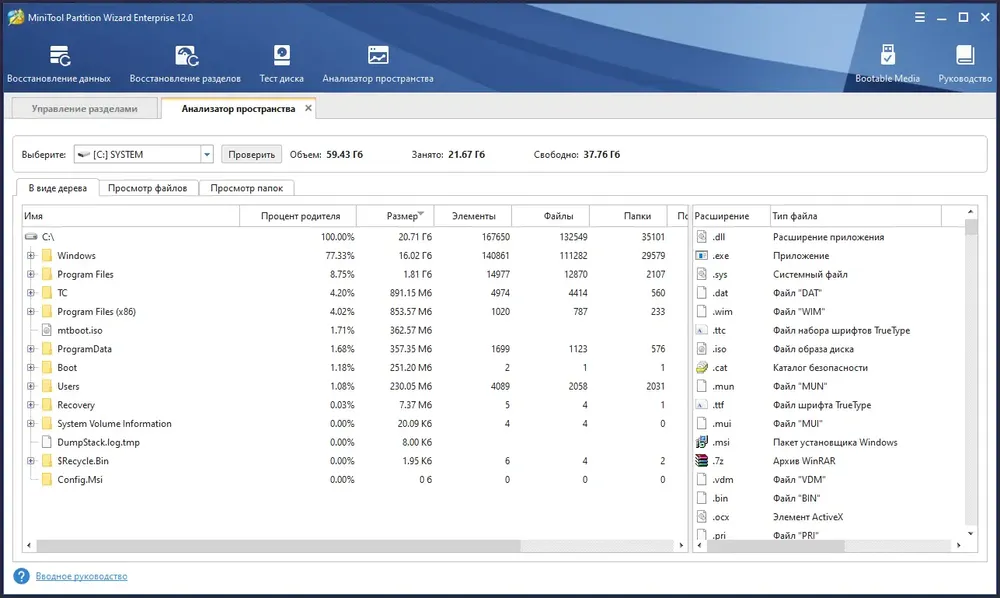Open the Восстановление данных tool icon
This screenshot has width=1000, height=598.
coord(59,56)
